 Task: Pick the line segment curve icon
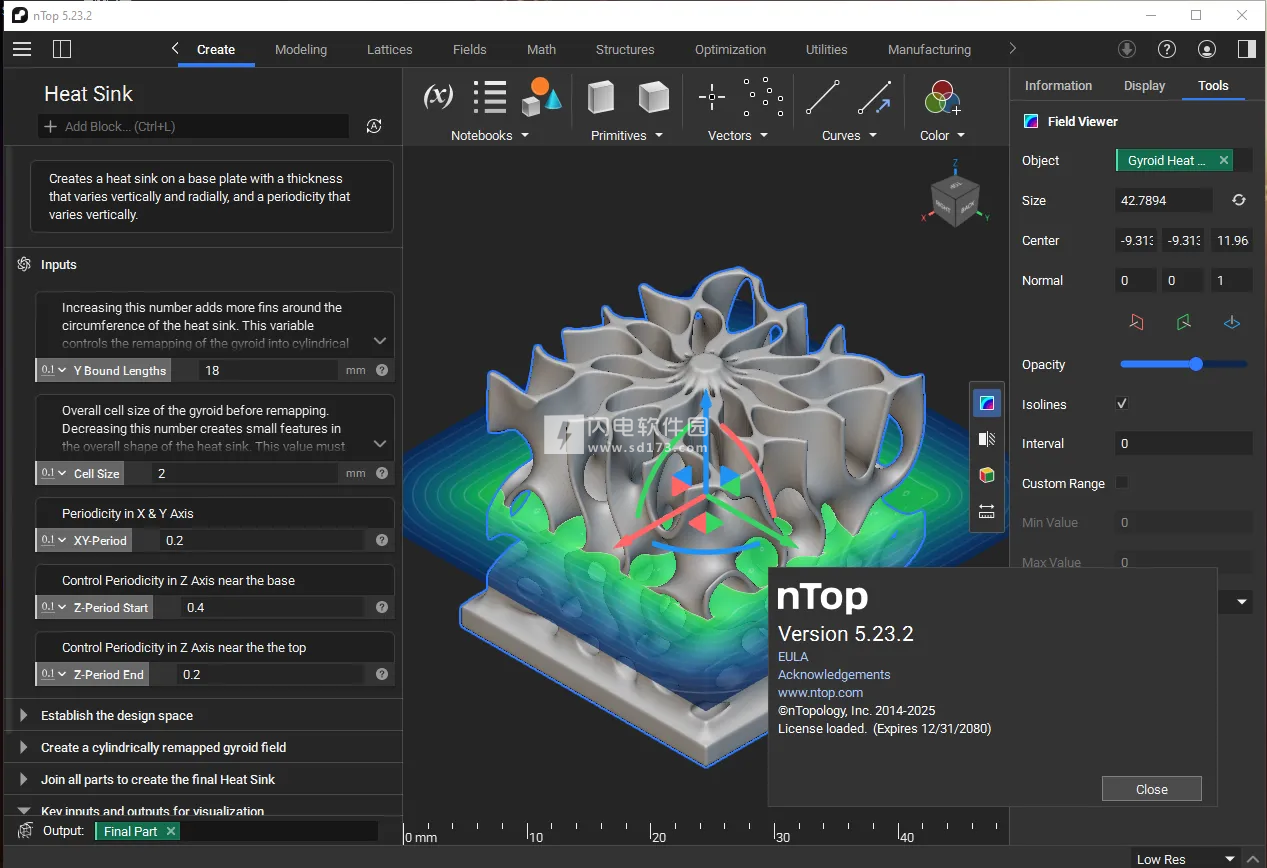(x=822, y=97)
